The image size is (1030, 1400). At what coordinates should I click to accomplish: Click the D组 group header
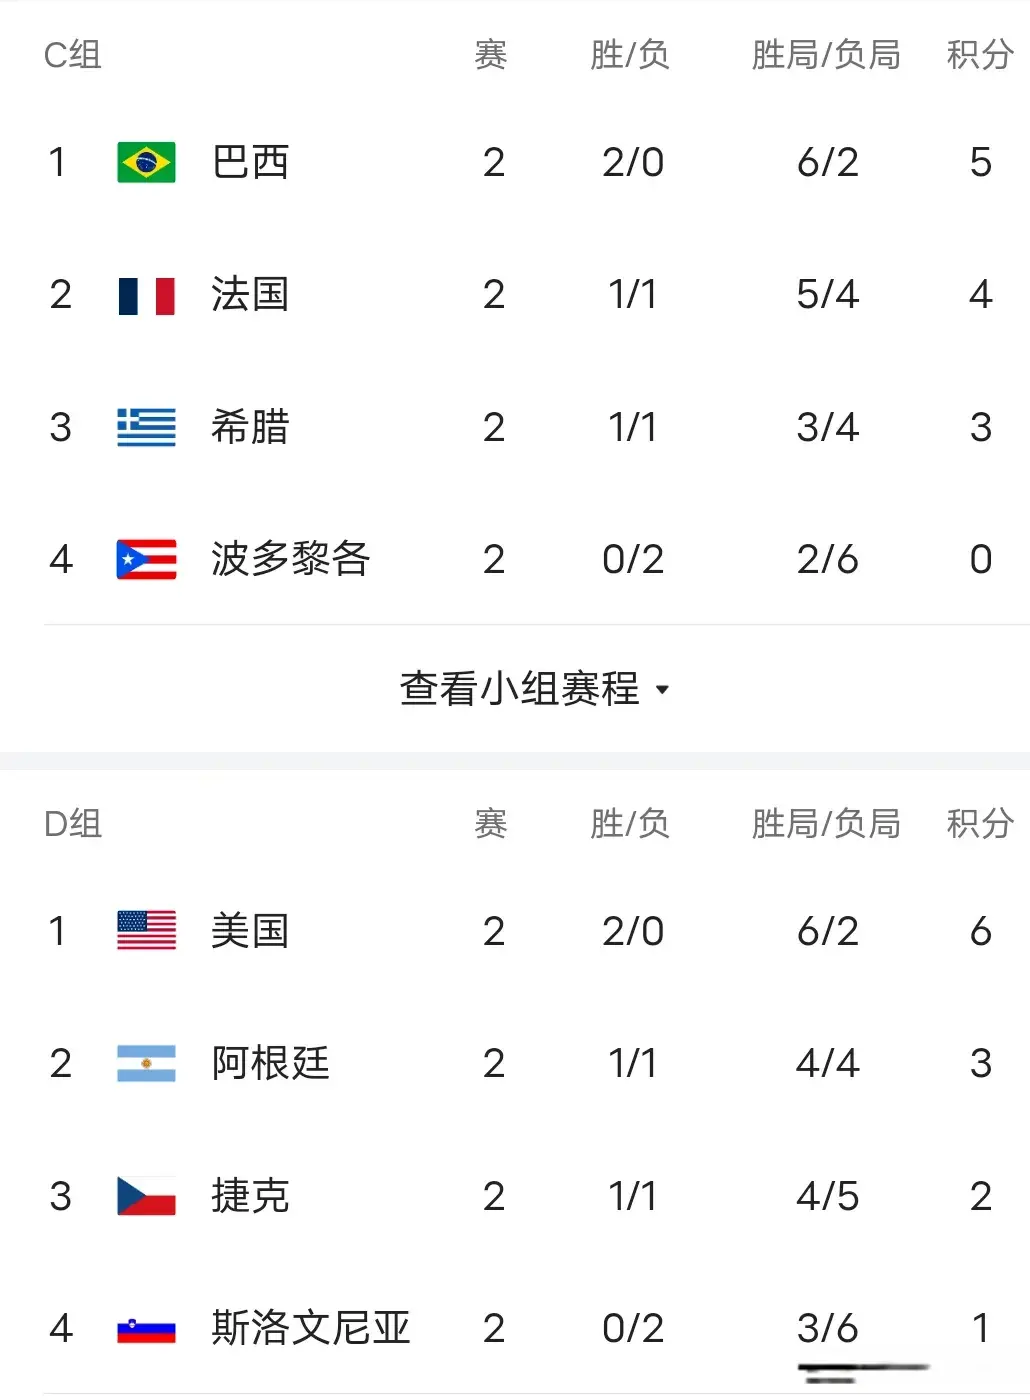coord(73,824)
